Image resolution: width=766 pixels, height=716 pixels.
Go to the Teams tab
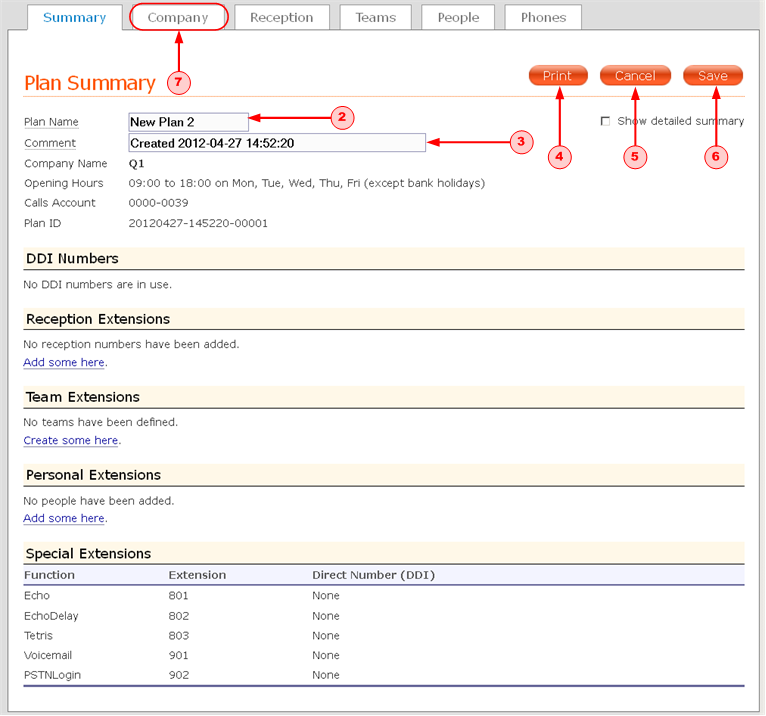375,18
